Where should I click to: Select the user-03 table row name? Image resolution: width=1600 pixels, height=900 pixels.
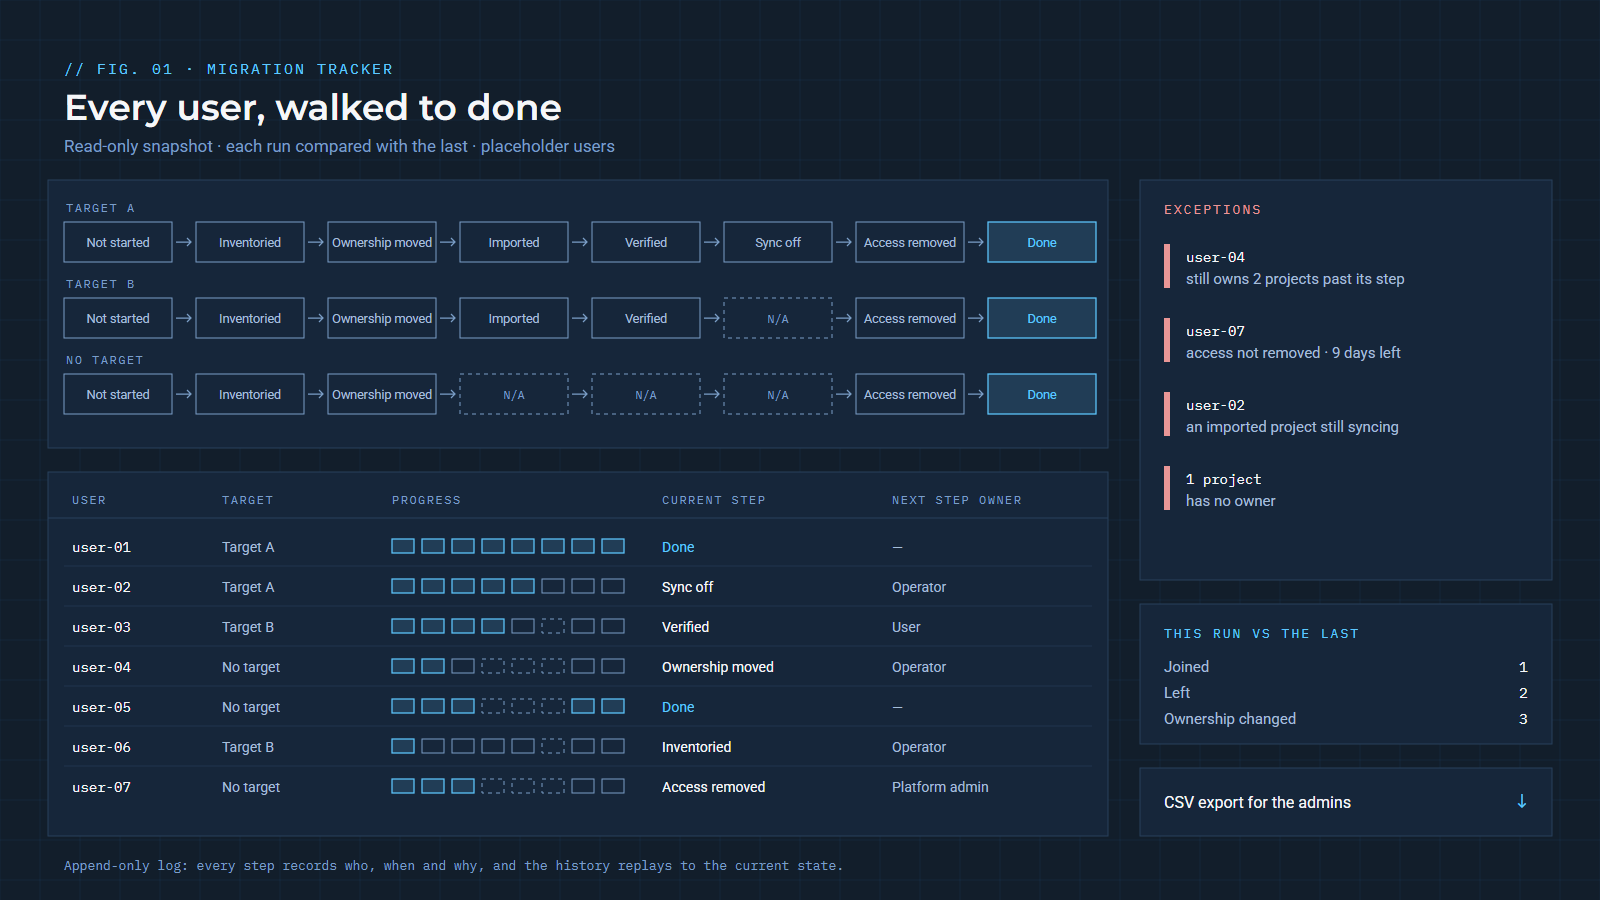click(x=101, y=627)
